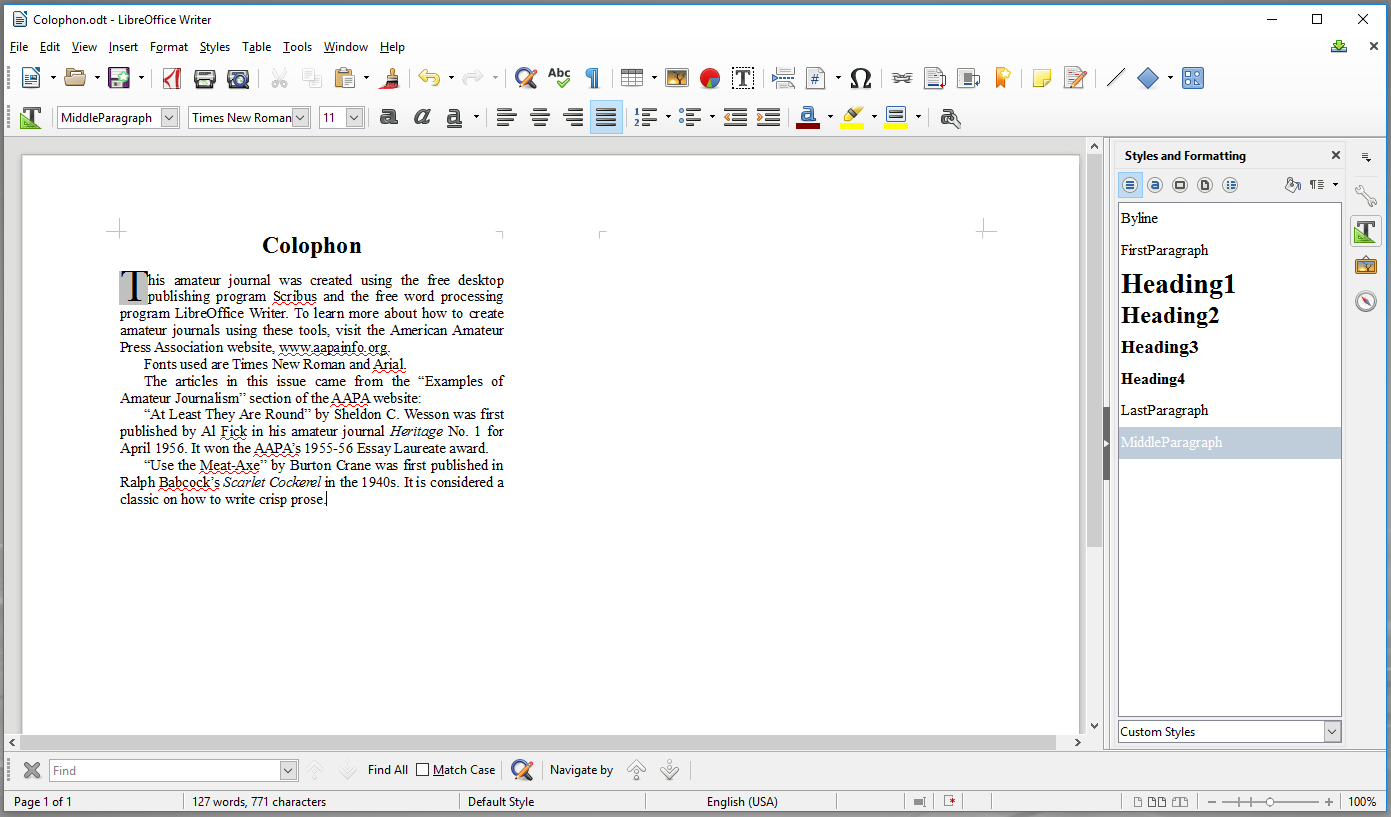1391x817 pixels.
Task: Insert an image
Action: tap(677, 78)
